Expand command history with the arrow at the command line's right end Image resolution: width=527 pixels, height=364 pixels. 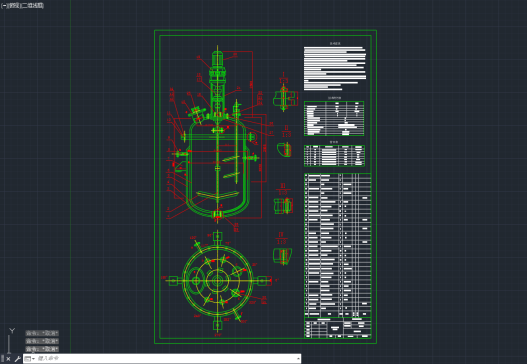tap(298, 359)
